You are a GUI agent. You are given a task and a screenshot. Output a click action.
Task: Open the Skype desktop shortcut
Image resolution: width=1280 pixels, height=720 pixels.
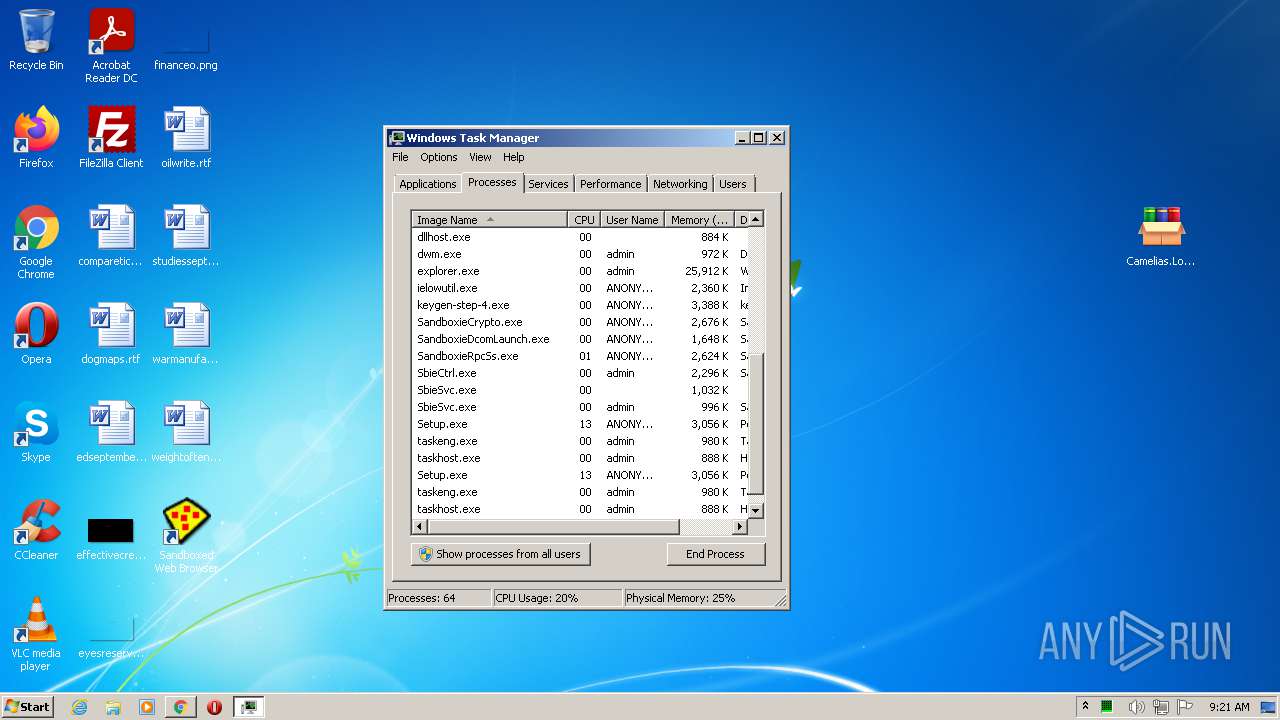coord(36,432)
